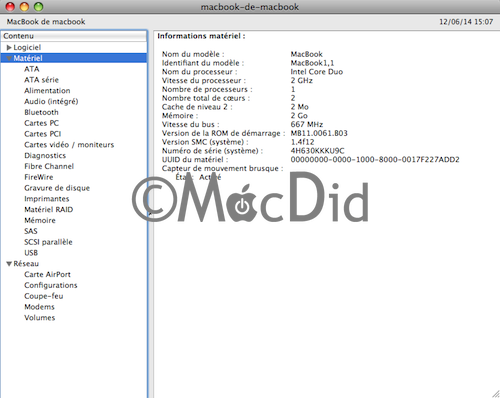Open Matériel RAID entry
Viewport: 500px width, 398px height.
49,210
